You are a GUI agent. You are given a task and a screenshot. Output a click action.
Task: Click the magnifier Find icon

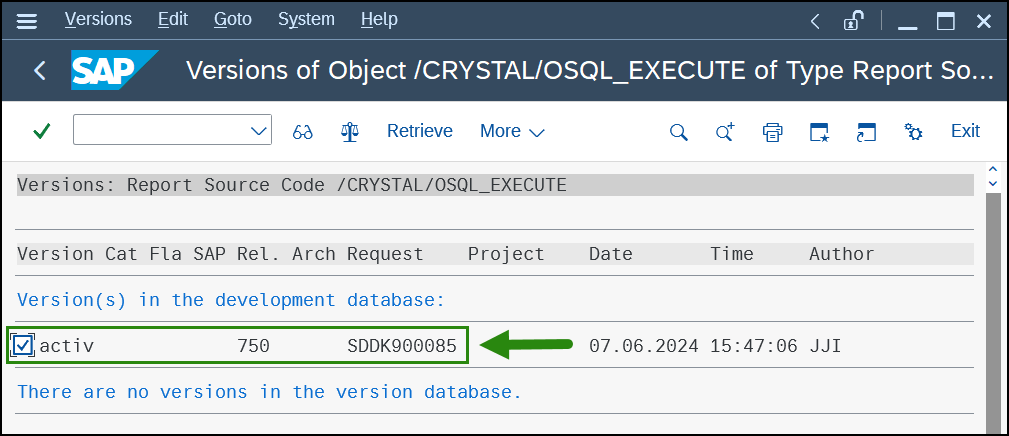(x=679, y=132)
